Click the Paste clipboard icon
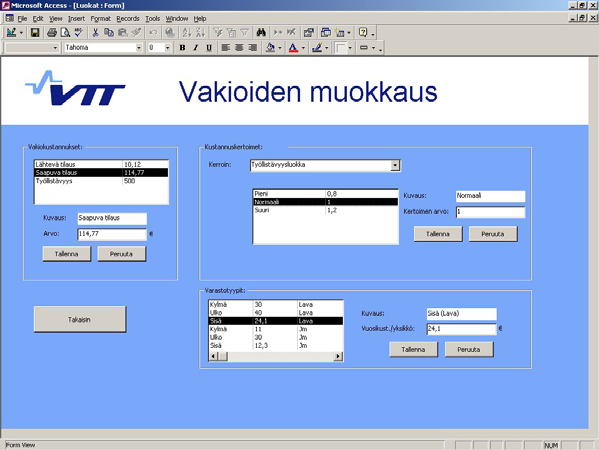Viewport: 599px width, 450px height. coord(123,32)
